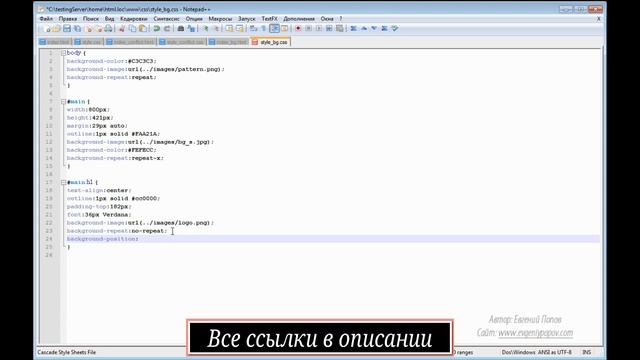The height and width of the screenshot is (360, 640).
Task: Collapse the body rule fold marker
Action: coord(63,53)
